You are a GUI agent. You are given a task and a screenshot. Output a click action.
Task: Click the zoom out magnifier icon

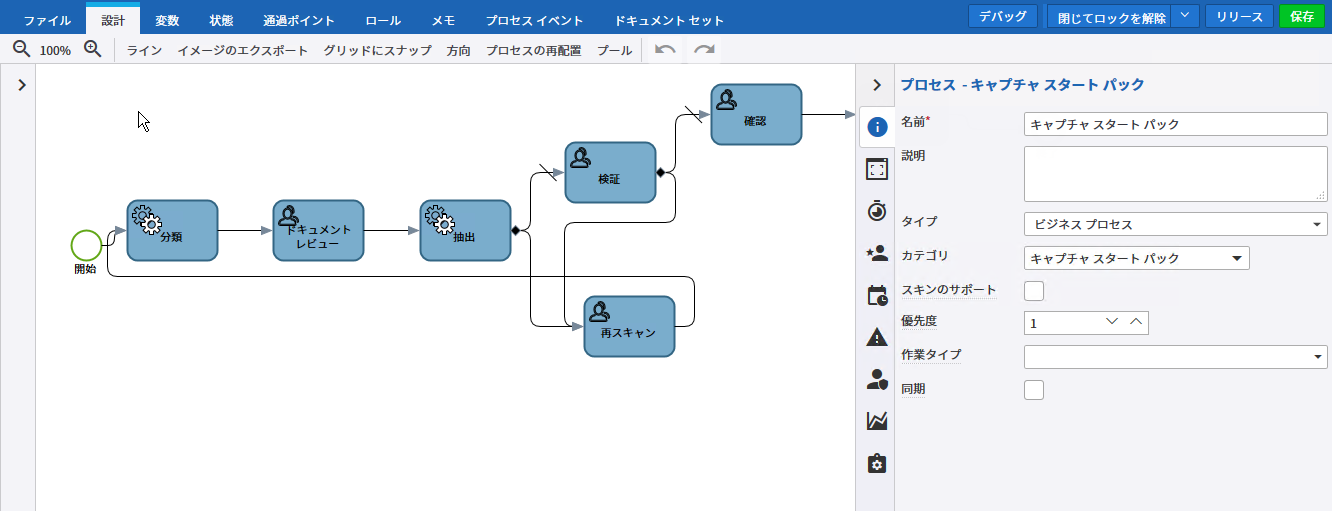(21, 49)
